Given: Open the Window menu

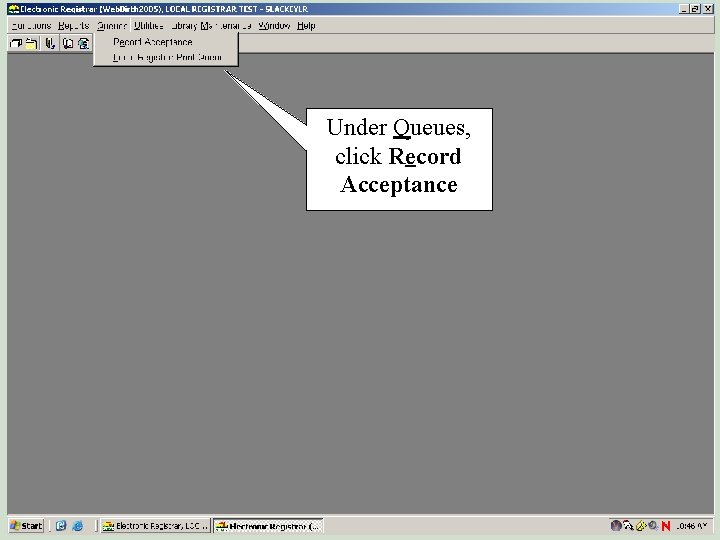Looking at the screenshot, I should pyautogui.click(x=274, y=26).
